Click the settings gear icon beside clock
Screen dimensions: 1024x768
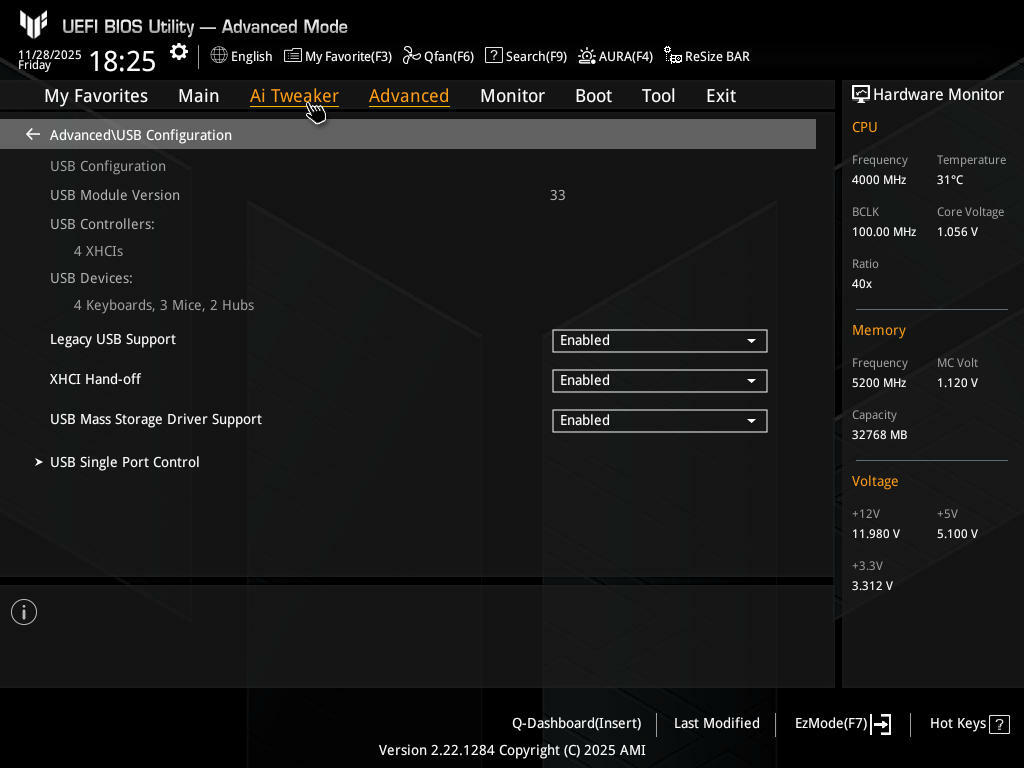[178, 52]
